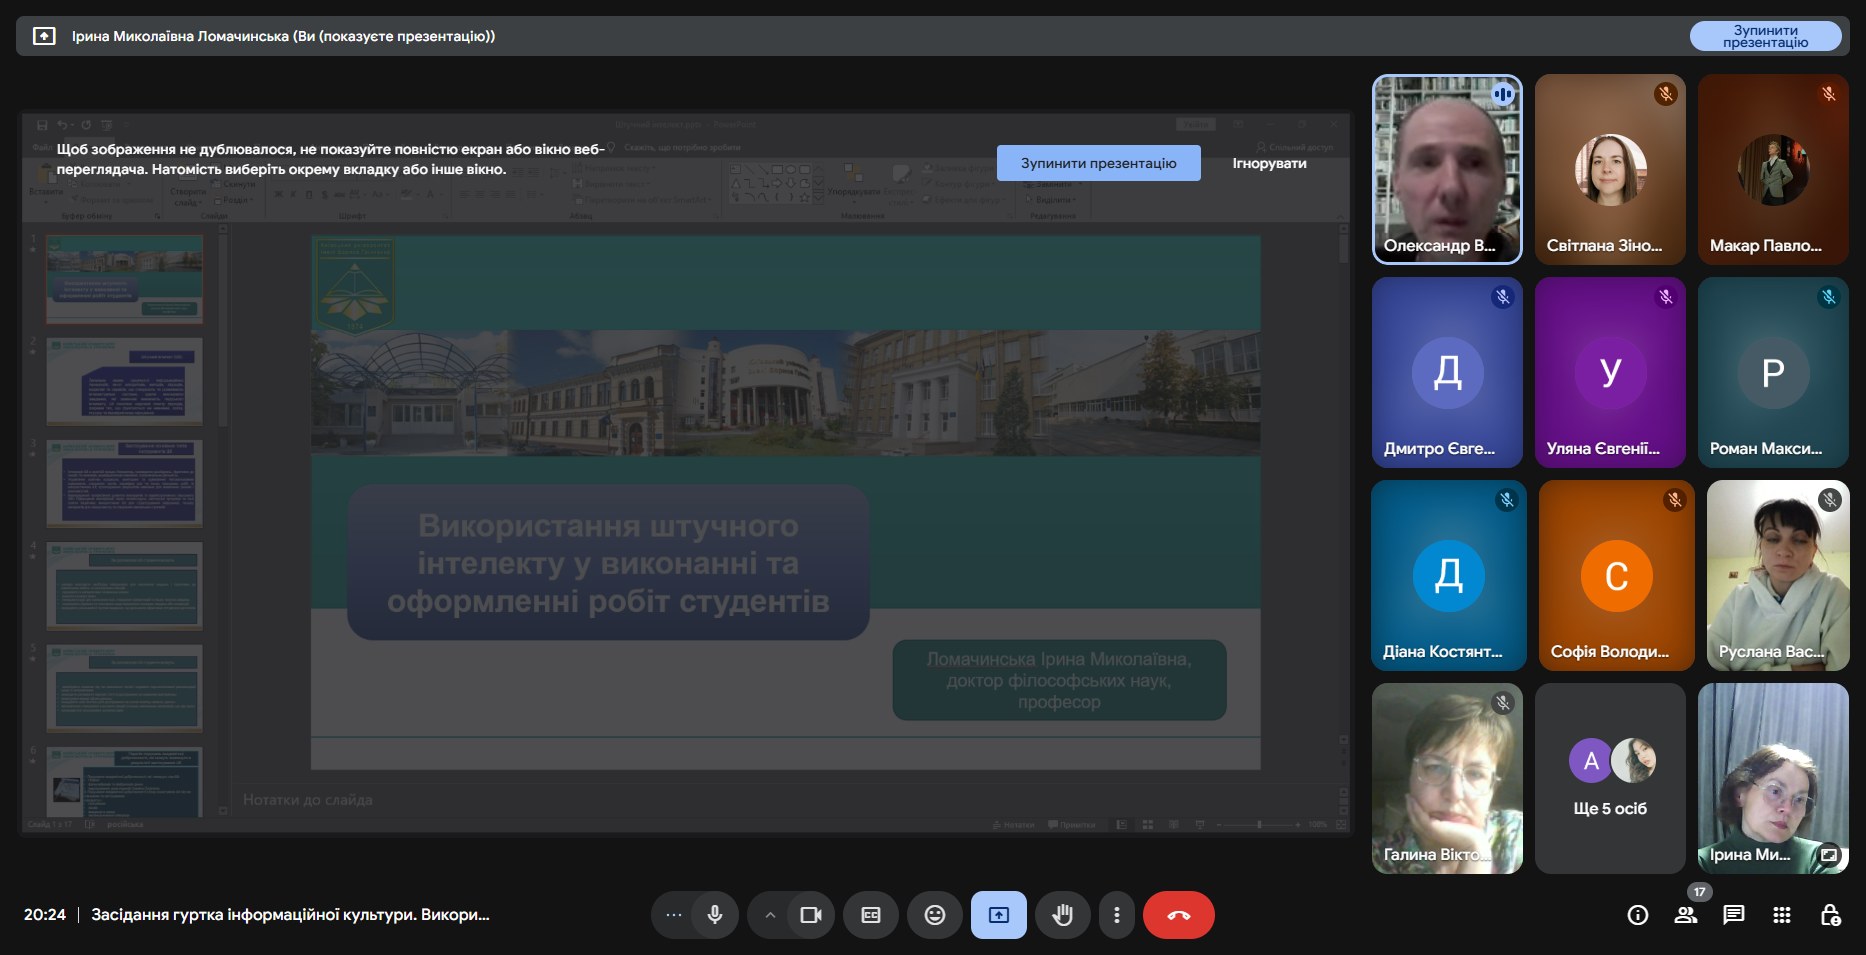Open the chat panel

coord(1734,915)
